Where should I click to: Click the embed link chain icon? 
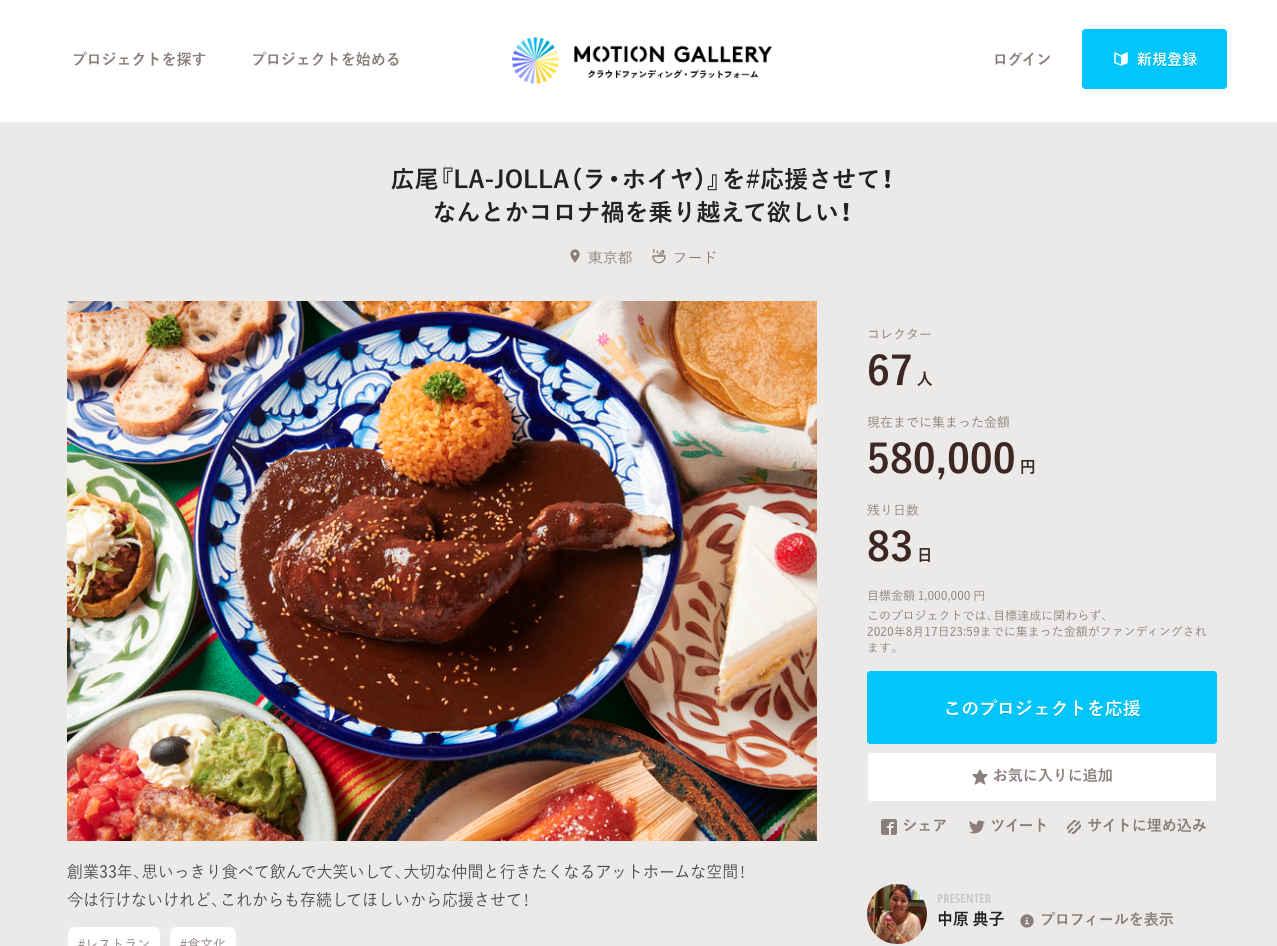[x=1075, y=827]
